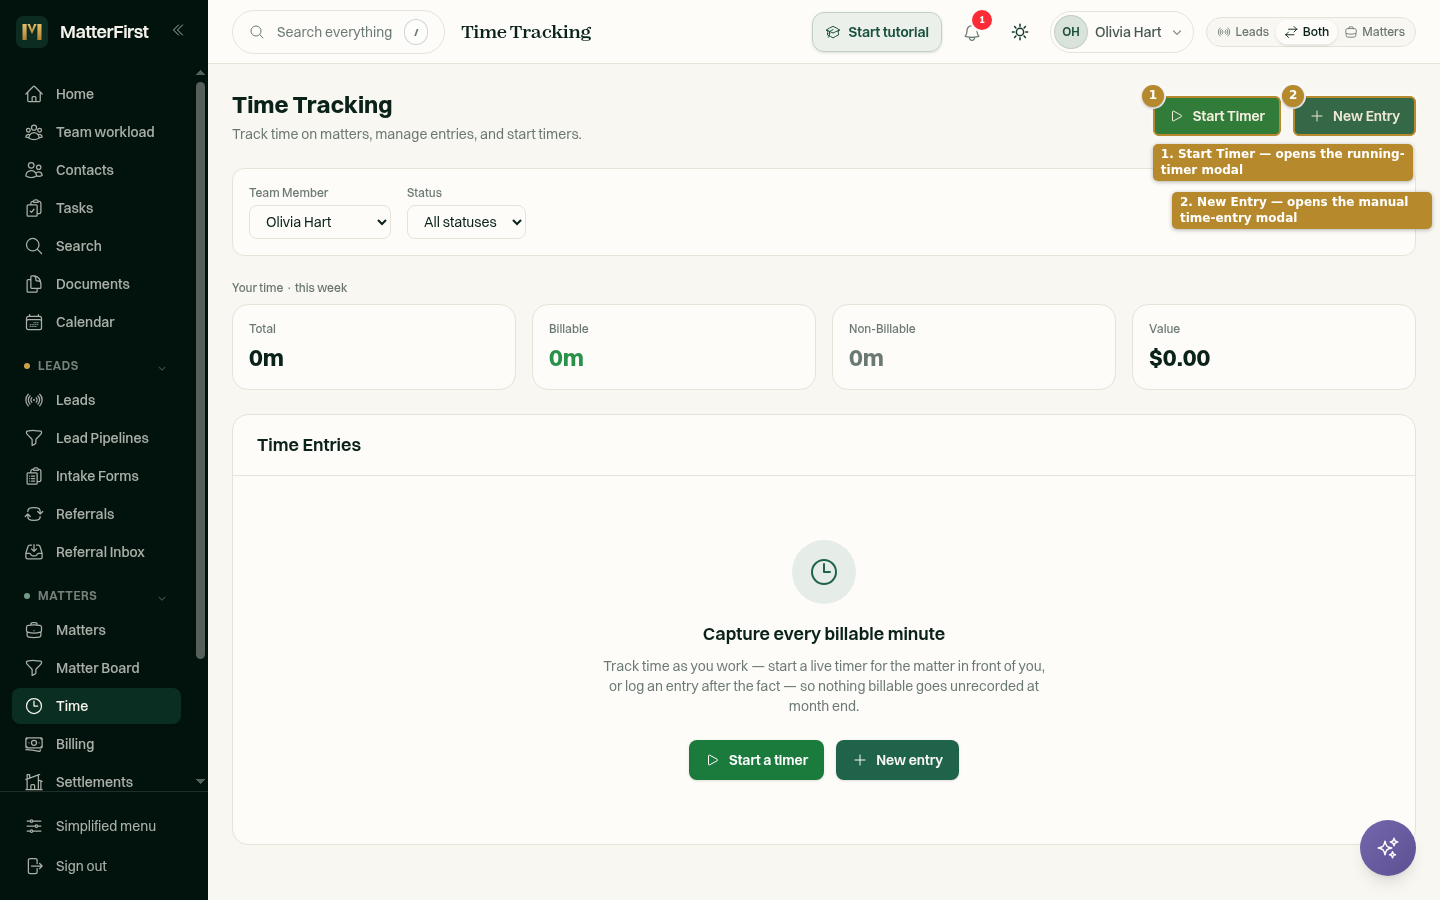The height and width of the screenshot is (900, 1440).
Task: Click the Simplified menu sliders icon
Action: (34, 826)
